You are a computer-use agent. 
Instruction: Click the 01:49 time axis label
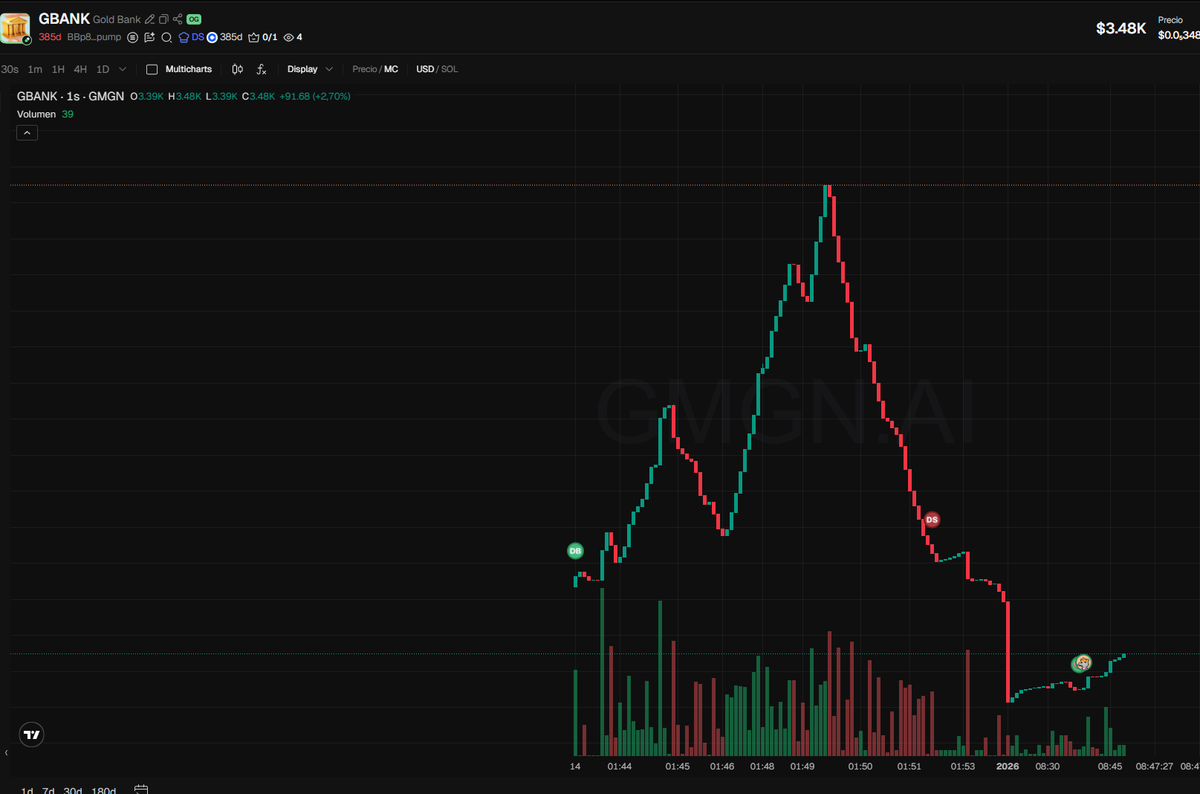802,766
